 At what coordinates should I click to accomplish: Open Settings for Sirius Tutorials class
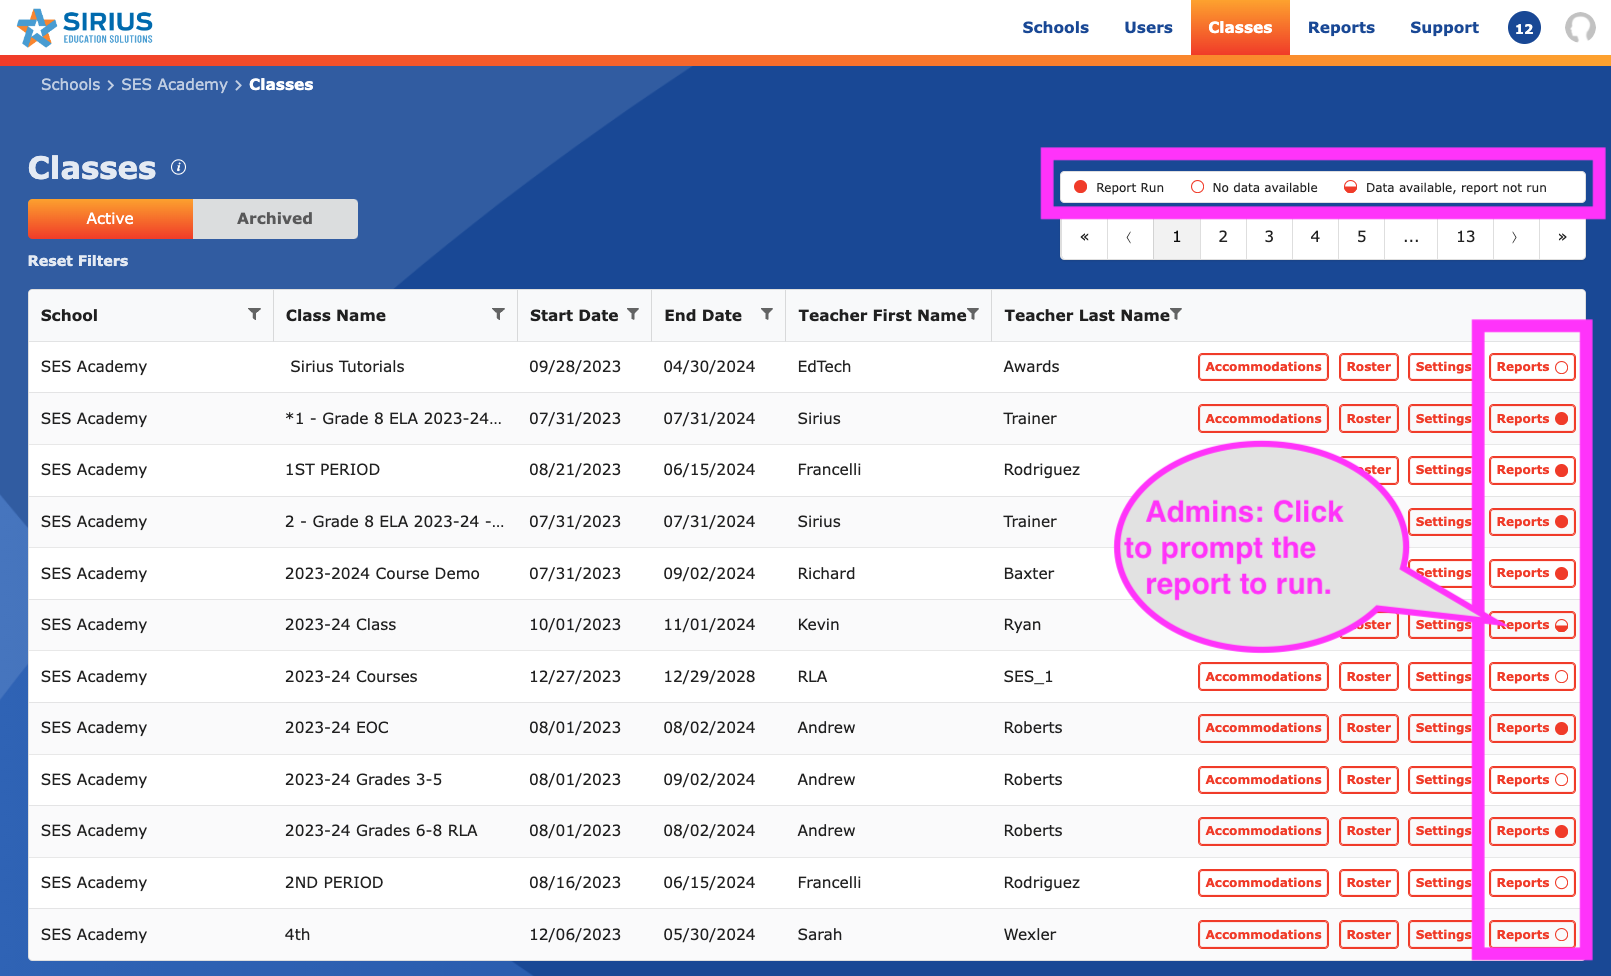pos(1442,367)
